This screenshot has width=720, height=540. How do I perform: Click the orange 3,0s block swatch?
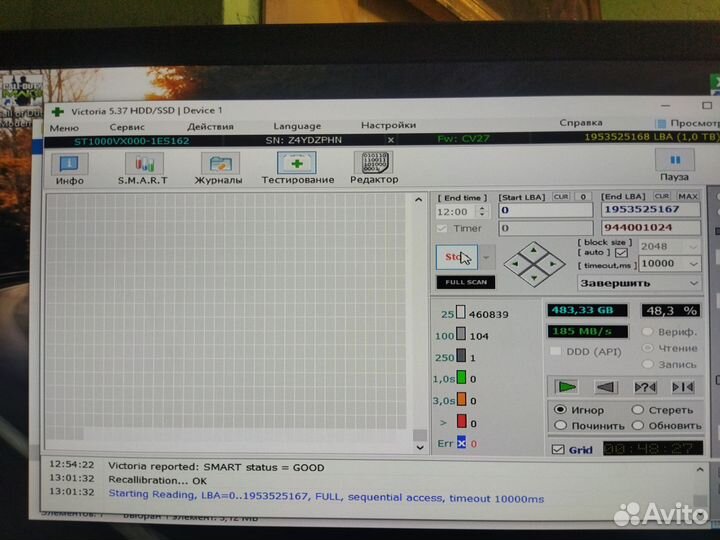click(x=461, y=399)
